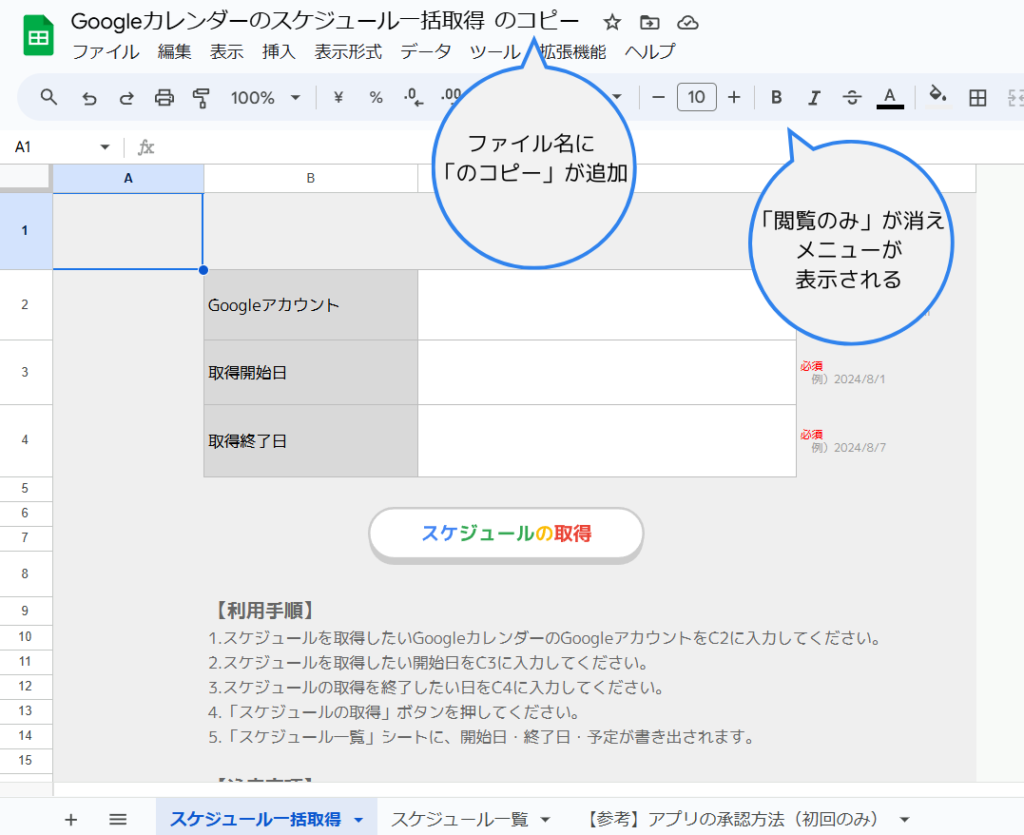The image size is (1024, 835).
Task: Redo the last action
Action: tap(126, 98)
